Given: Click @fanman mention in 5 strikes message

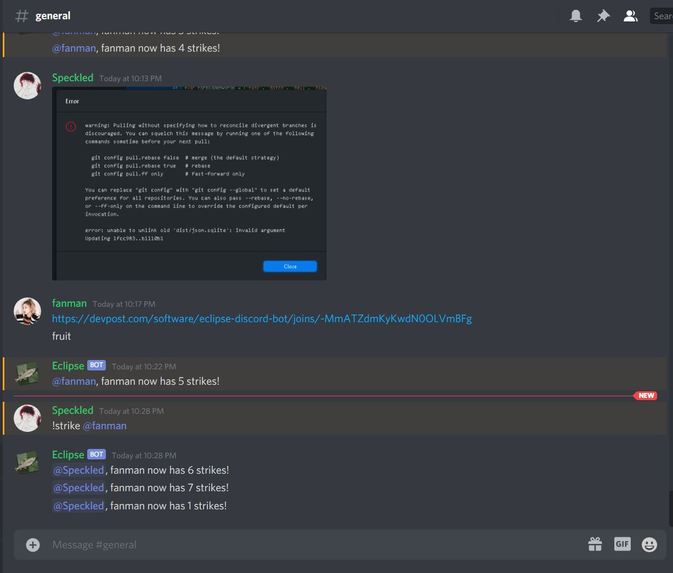Looking at the screenshot, I should tap(74, 381).
